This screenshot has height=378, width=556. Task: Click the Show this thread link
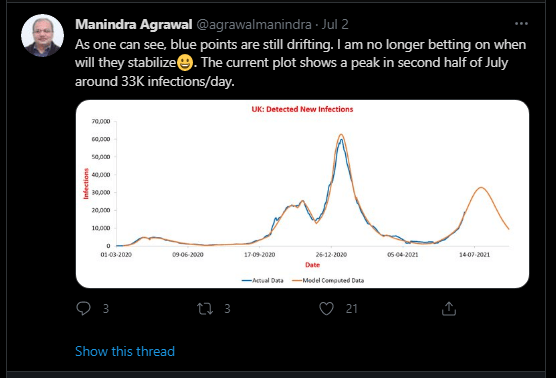[x=125, y=351]
